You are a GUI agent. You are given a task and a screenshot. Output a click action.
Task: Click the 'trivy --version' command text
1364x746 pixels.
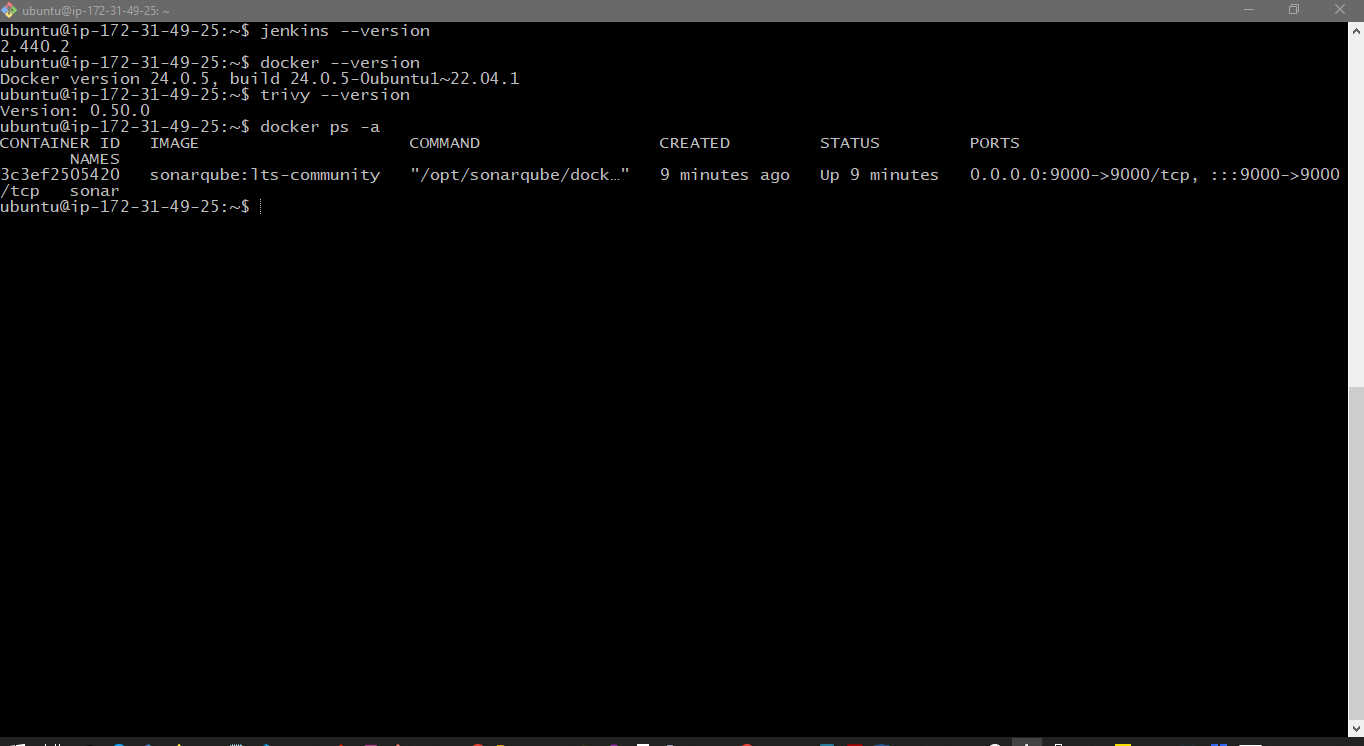[335, 95]
